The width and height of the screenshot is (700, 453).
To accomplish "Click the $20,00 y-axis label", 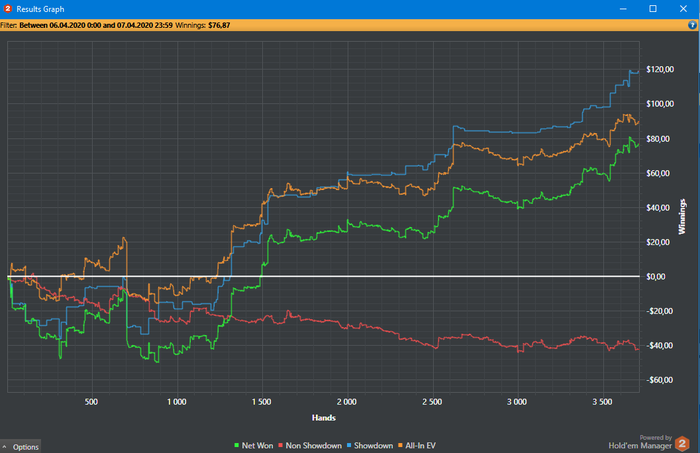I will 658,242.
